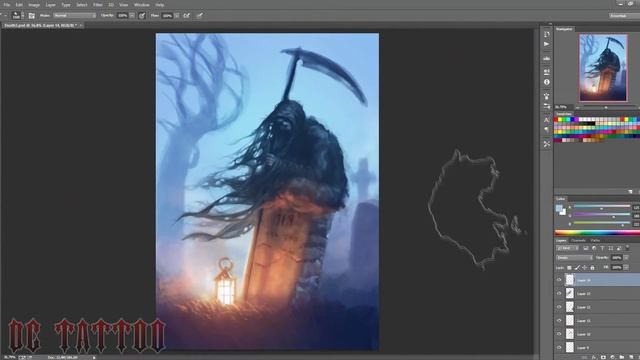Screen dimensions: 640x360
Task: Toggle lock all for layer
Action: coord(592,268)
